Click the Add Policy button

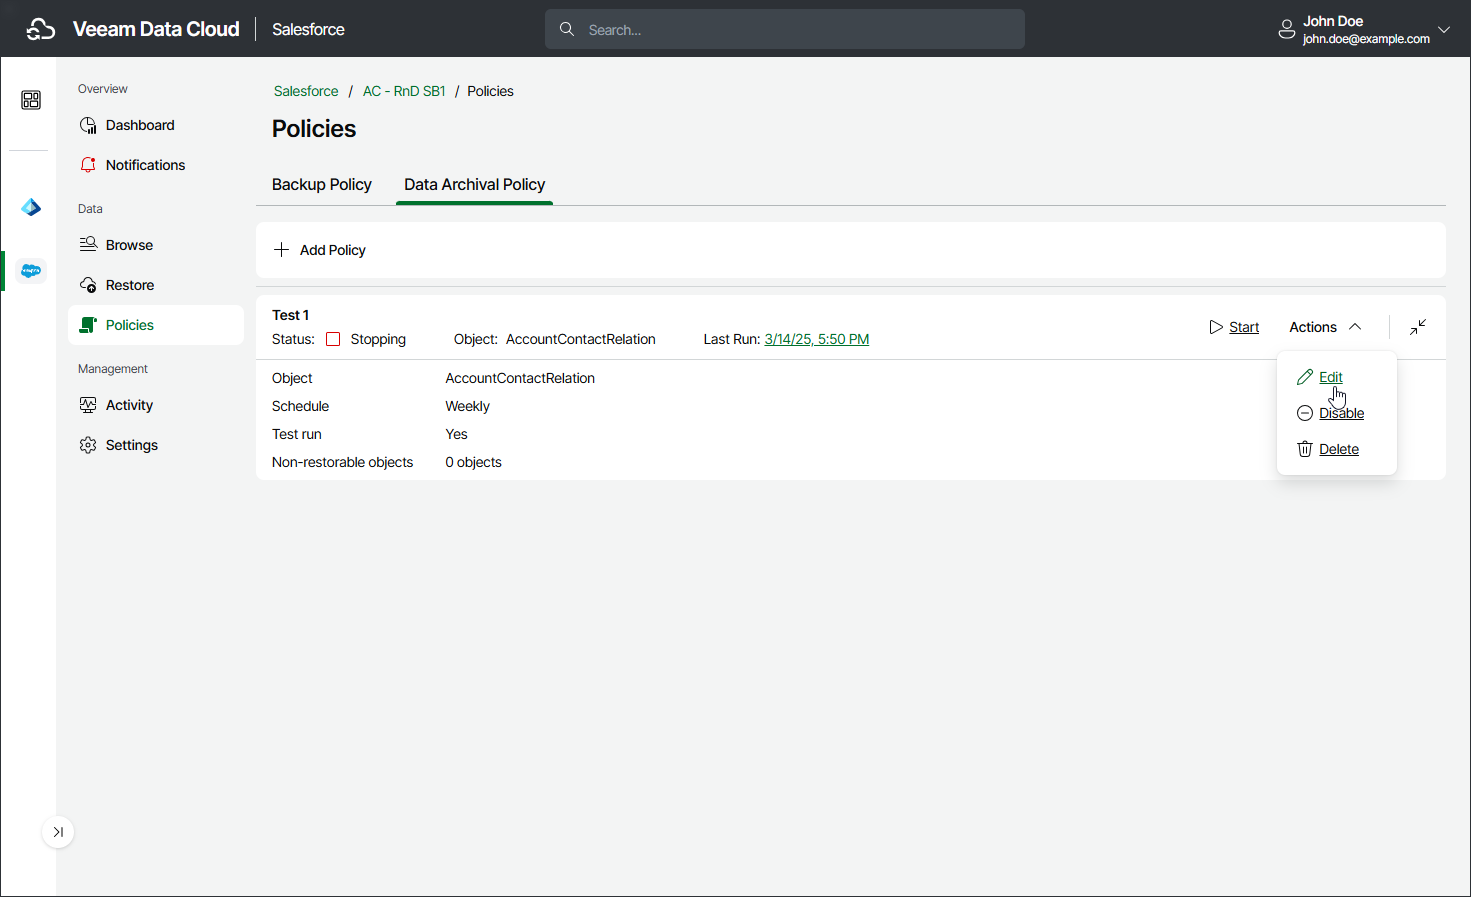point(320,250)
